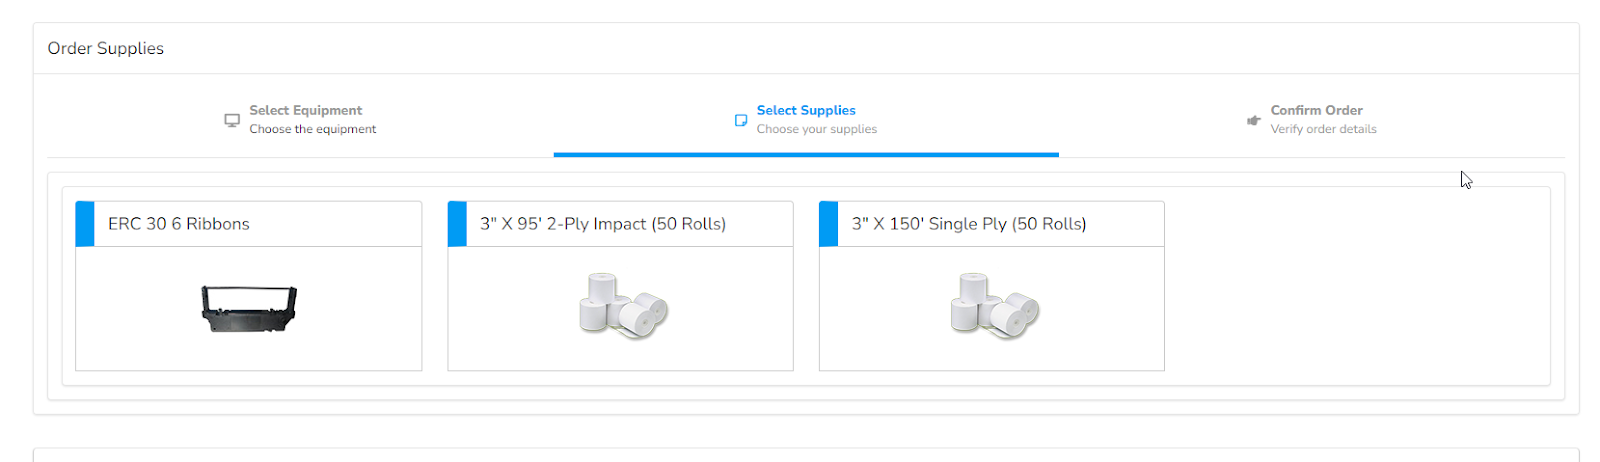This screenshot has height=462, width=1600.
Task: Click blue marker on Single Ply card
Action: [x=828, y=224]
